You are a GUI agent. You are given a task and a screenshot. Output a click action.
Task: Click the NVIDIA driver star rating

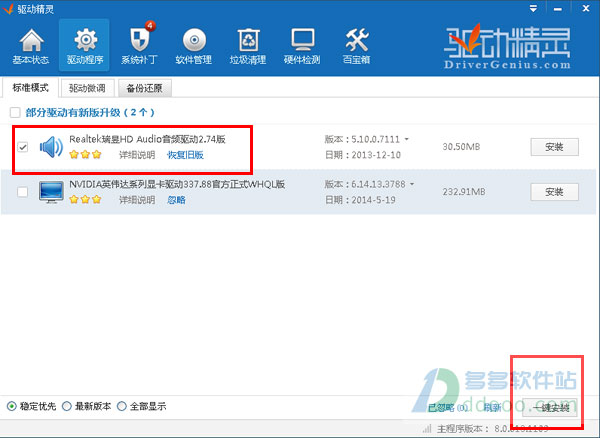click(x=85, y=199)
